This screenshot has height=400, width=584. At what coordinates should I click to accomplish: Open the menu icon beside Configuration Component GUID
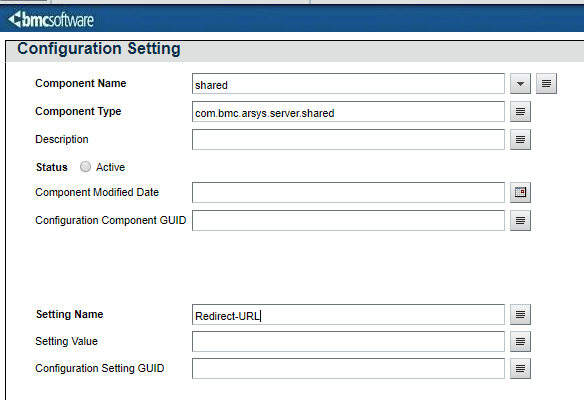point(520,220)
